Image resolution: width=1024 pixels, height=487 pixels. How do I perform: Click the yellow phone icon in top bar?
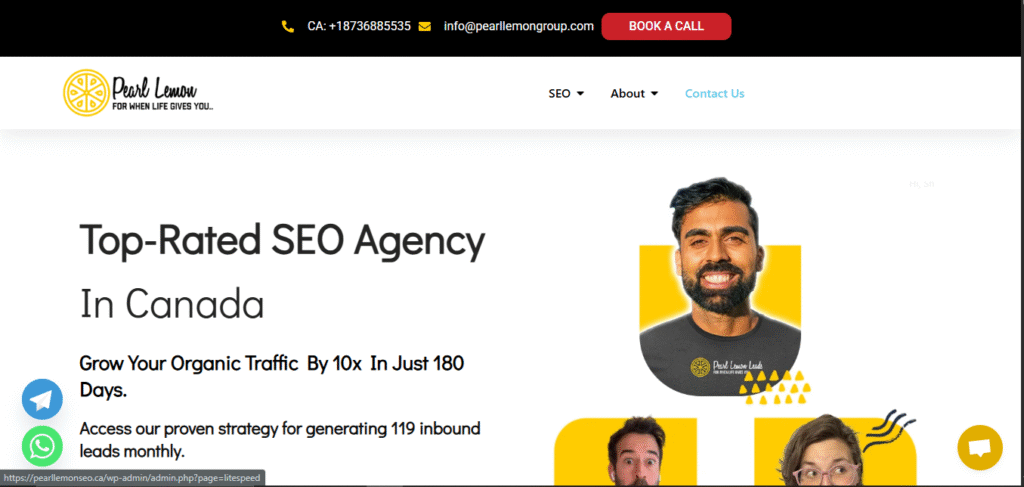287,27
